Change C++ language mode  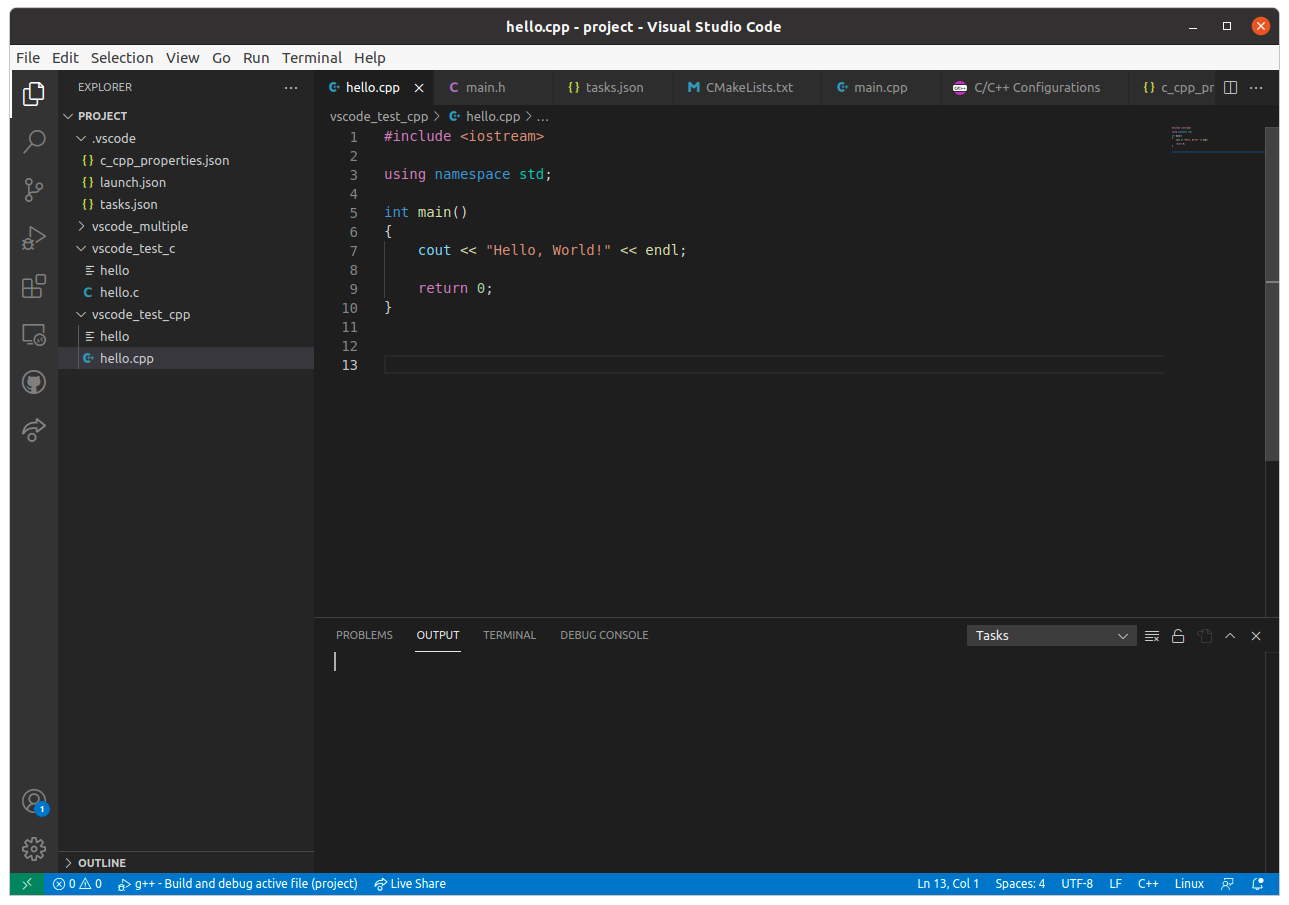coord(1148,884)
